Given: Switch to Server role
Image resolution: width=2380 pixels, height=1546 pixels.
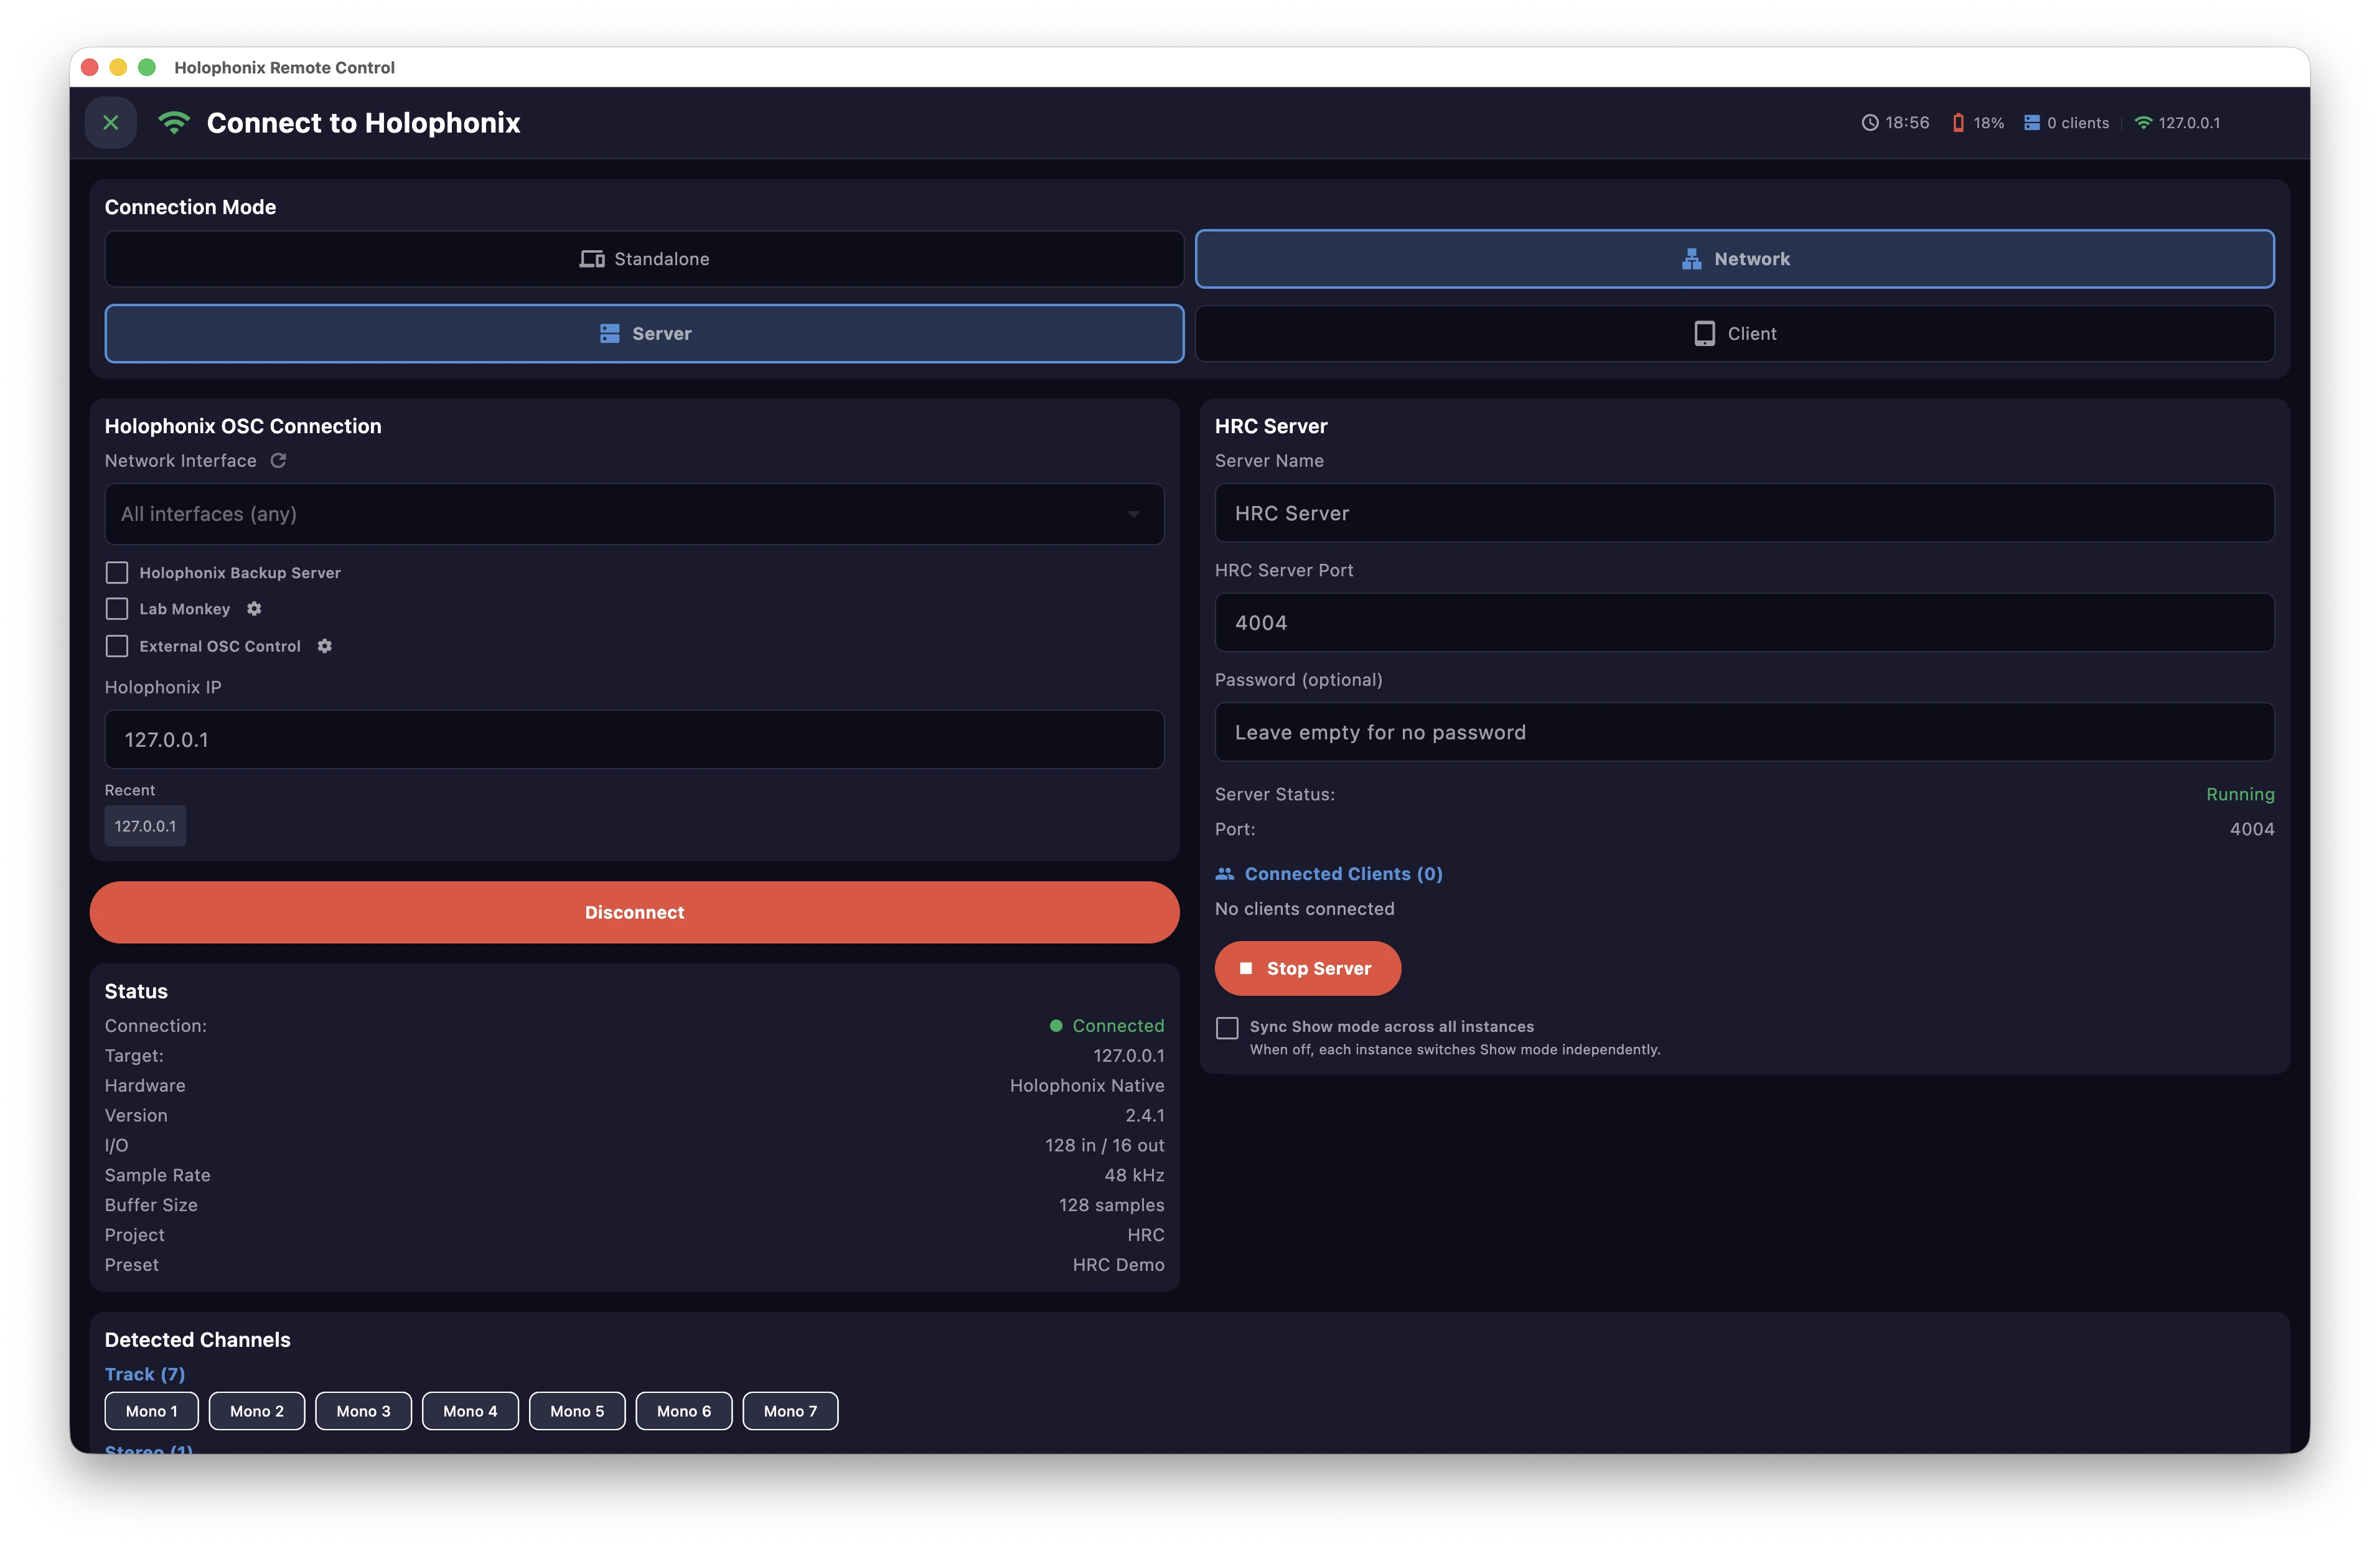Looking at the screenshot, I should click(644, 334).
